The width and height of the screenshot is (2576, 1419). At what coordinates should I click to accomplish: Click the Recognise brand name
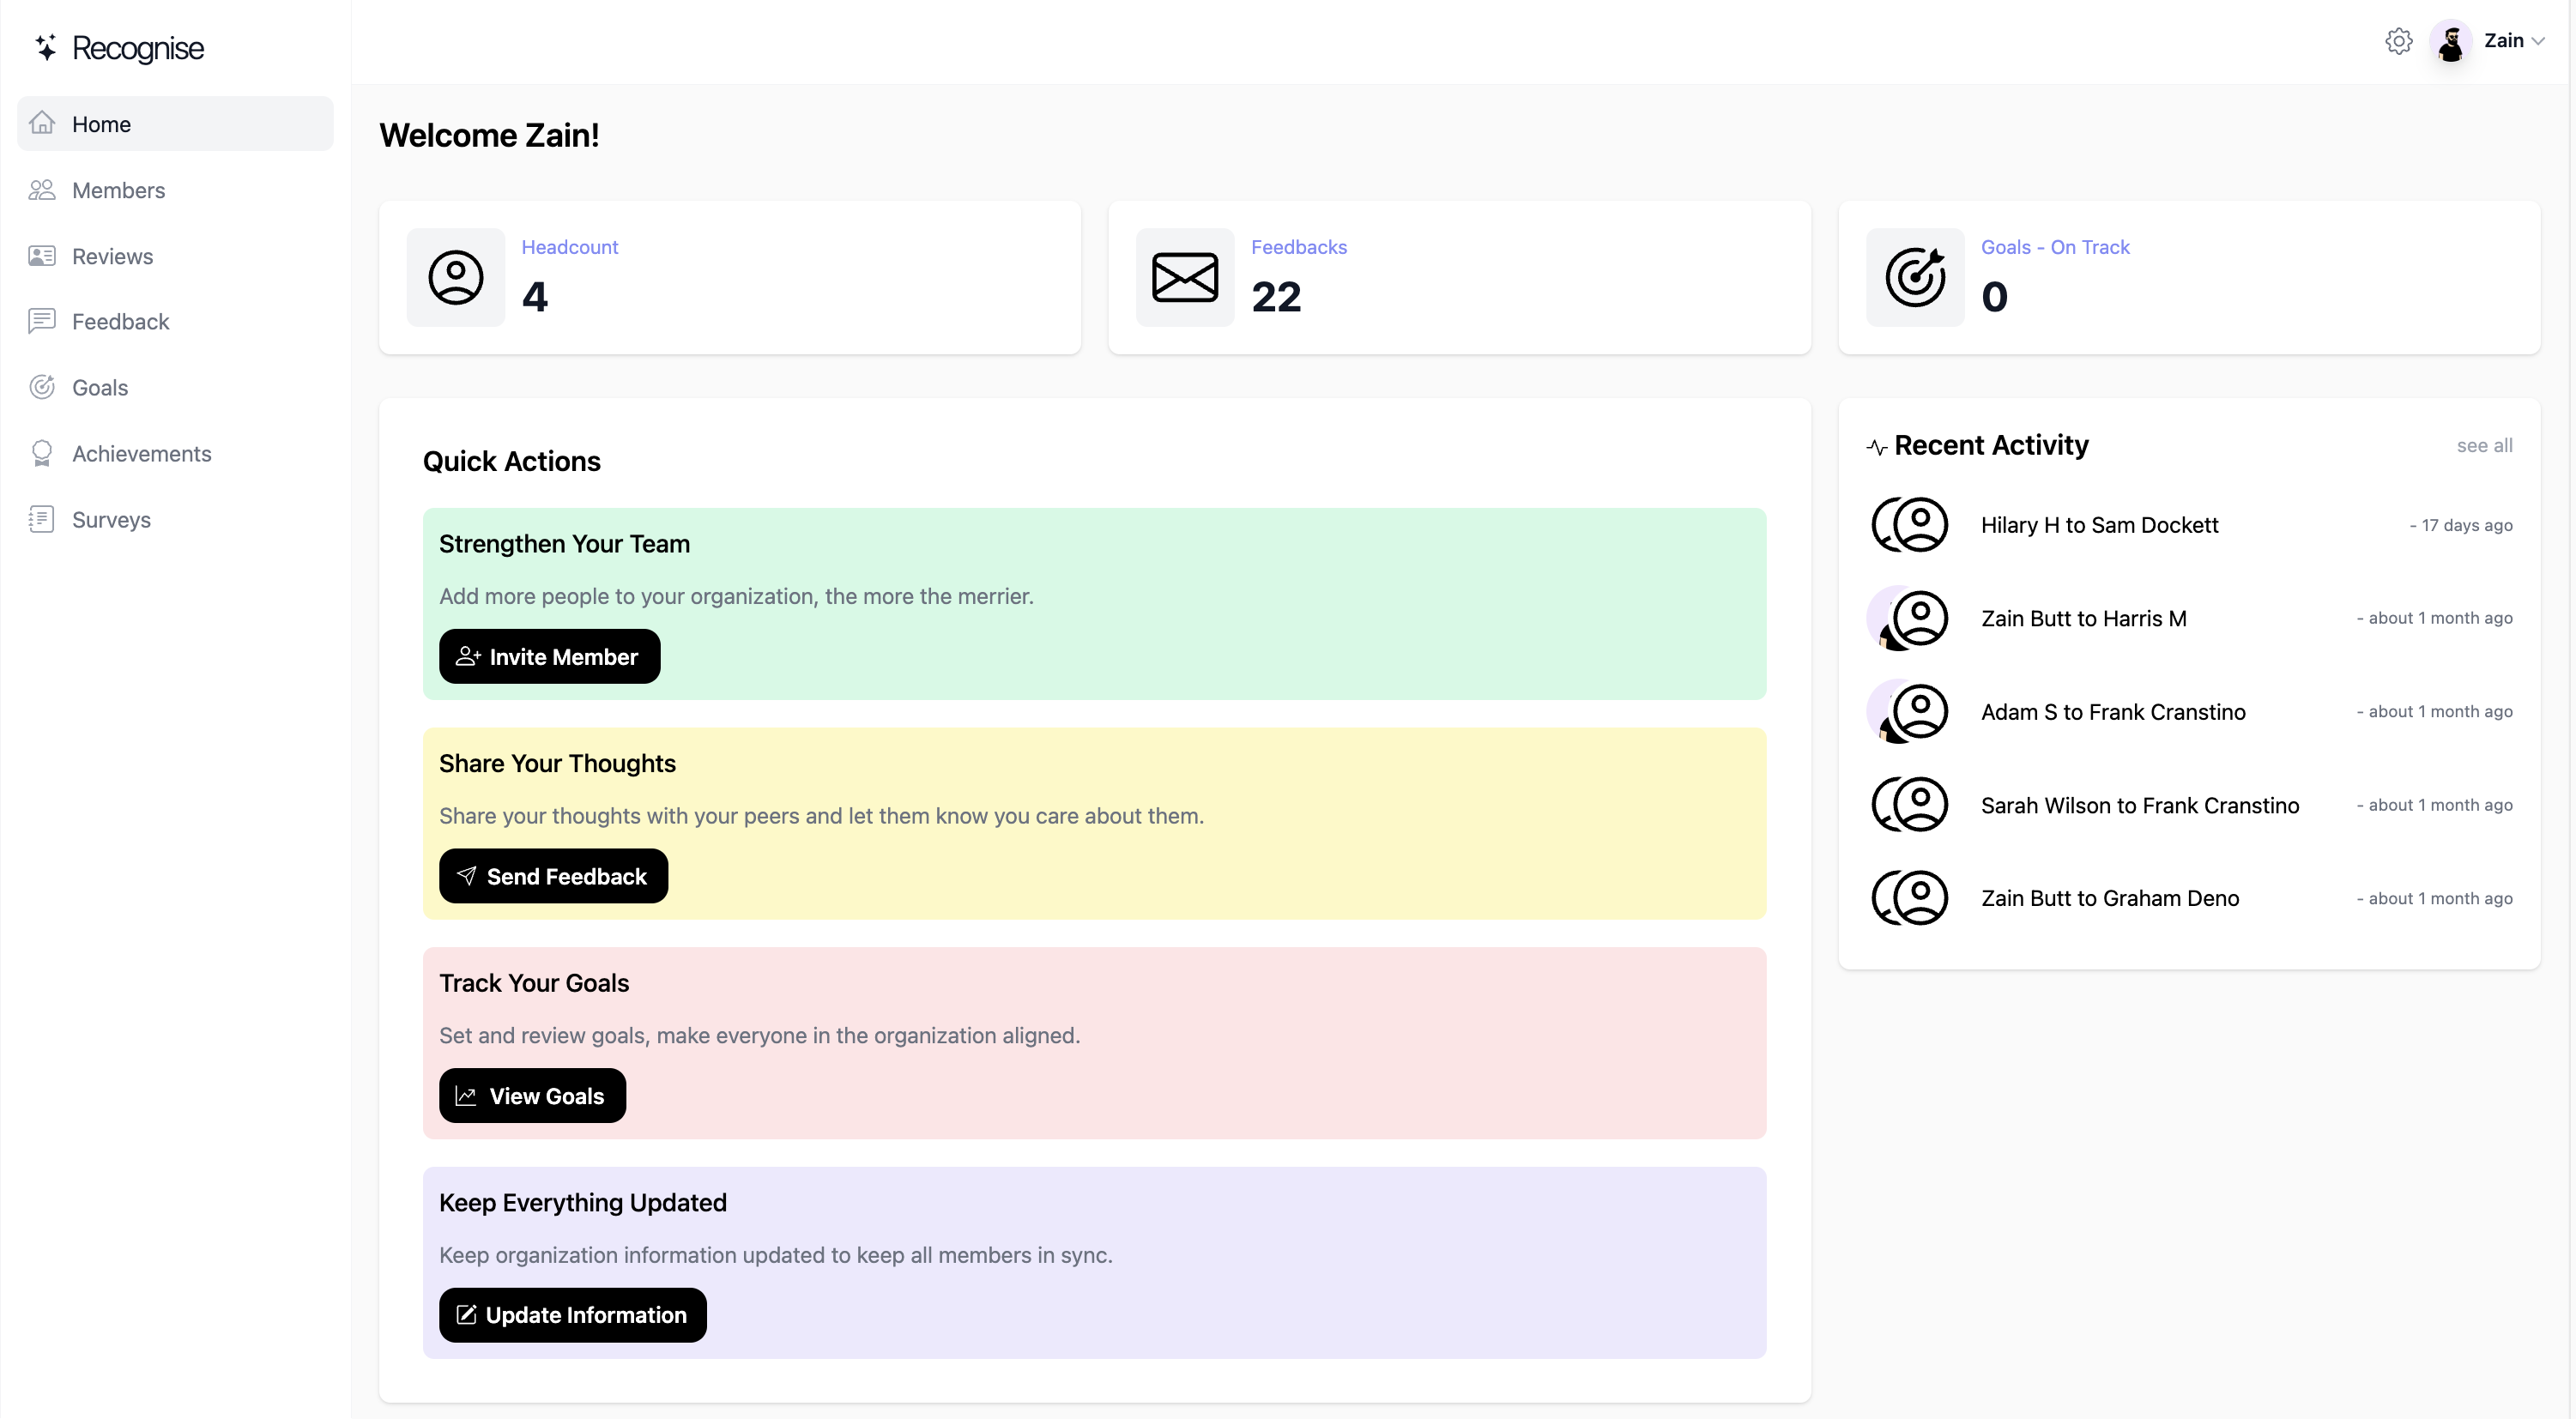click(138, 48)
